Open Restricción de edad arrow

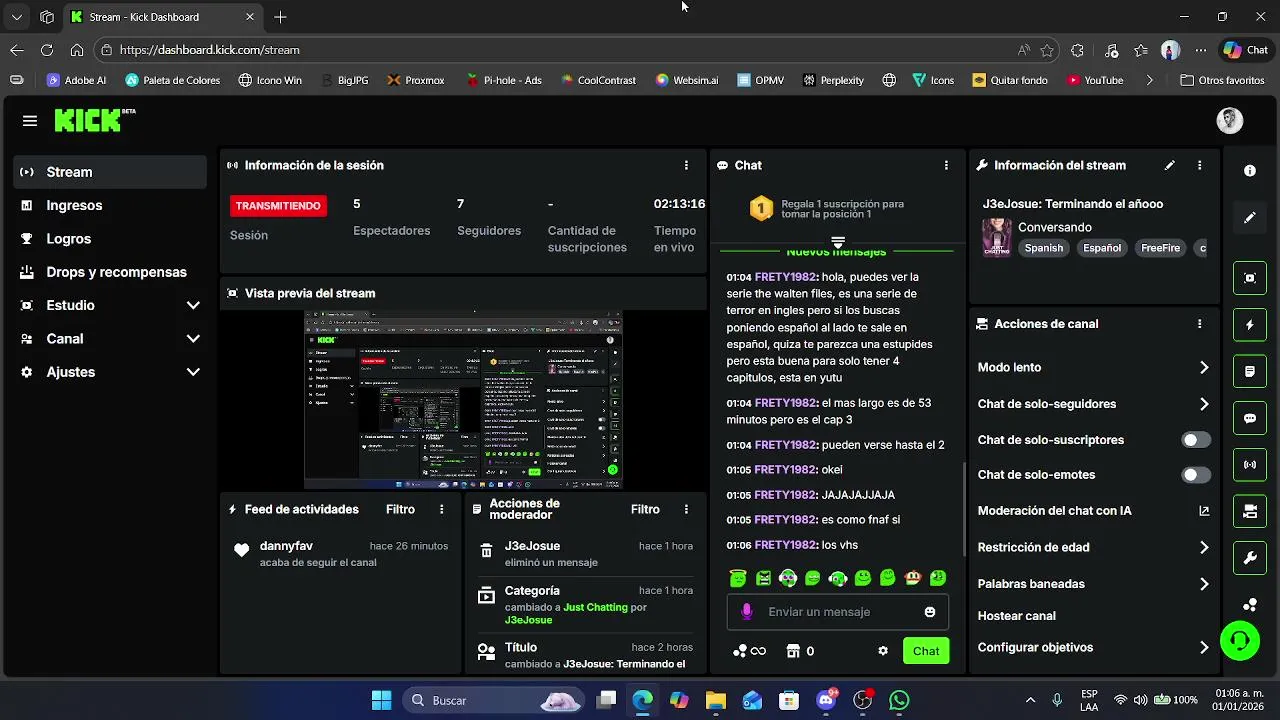[x=1204, y=548]
